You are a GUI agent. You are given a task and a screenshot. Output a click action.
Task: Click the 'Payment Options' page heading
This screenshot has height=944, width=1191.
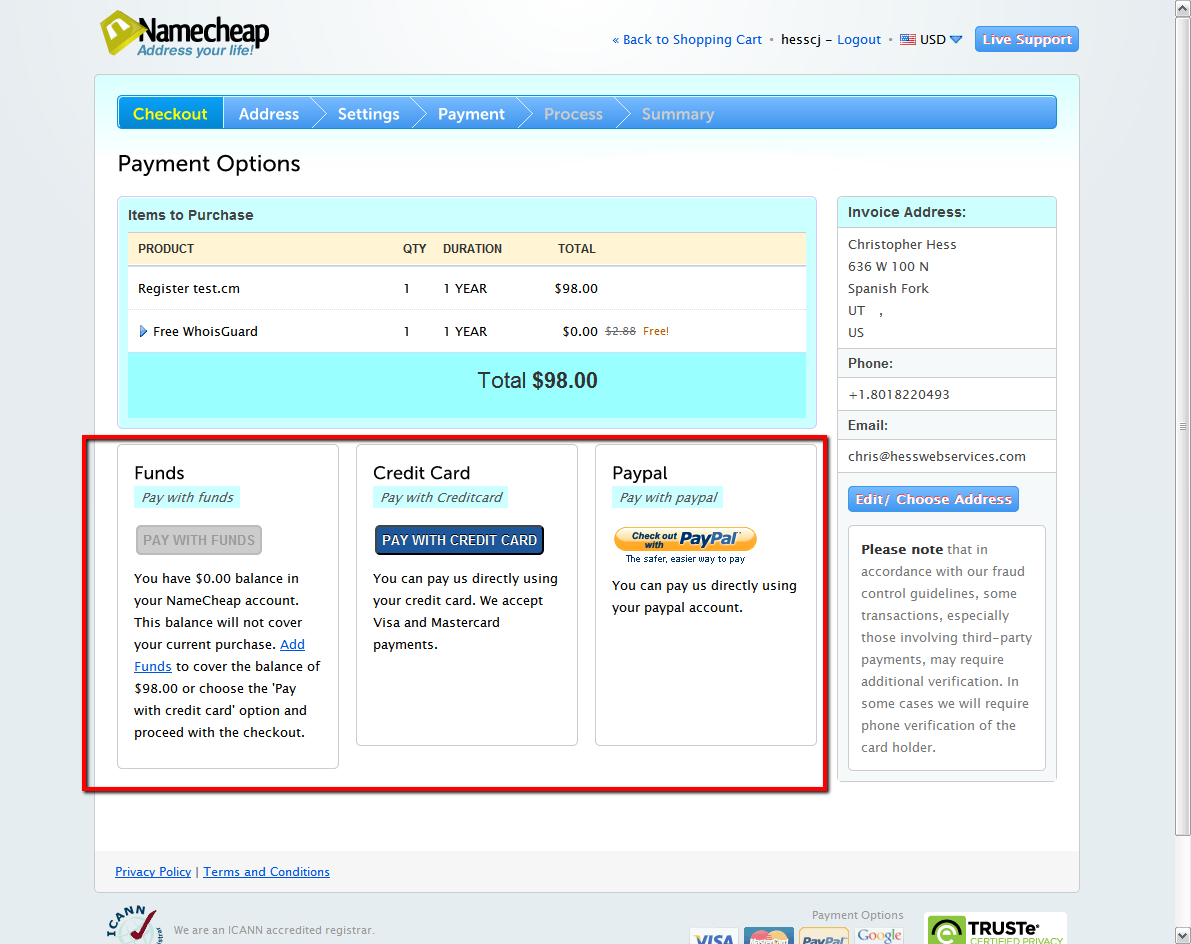tap(209, 164)
